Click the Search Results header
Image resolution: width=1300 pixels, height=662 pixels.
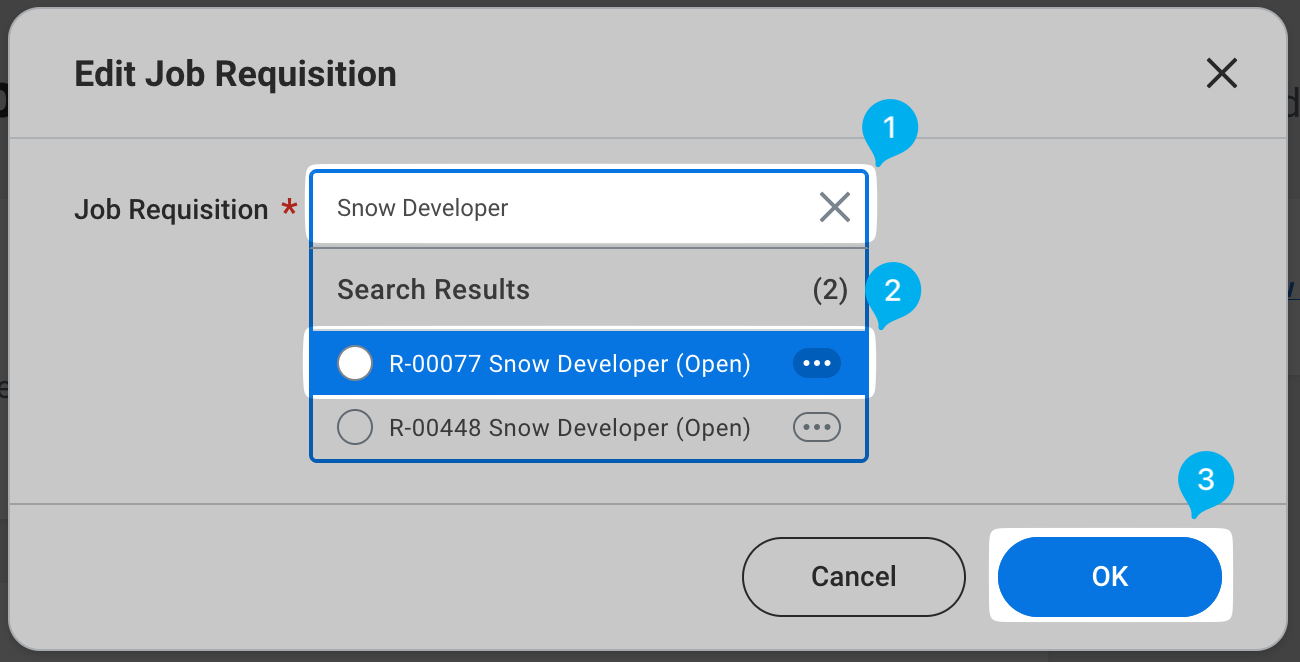point(433,290)
